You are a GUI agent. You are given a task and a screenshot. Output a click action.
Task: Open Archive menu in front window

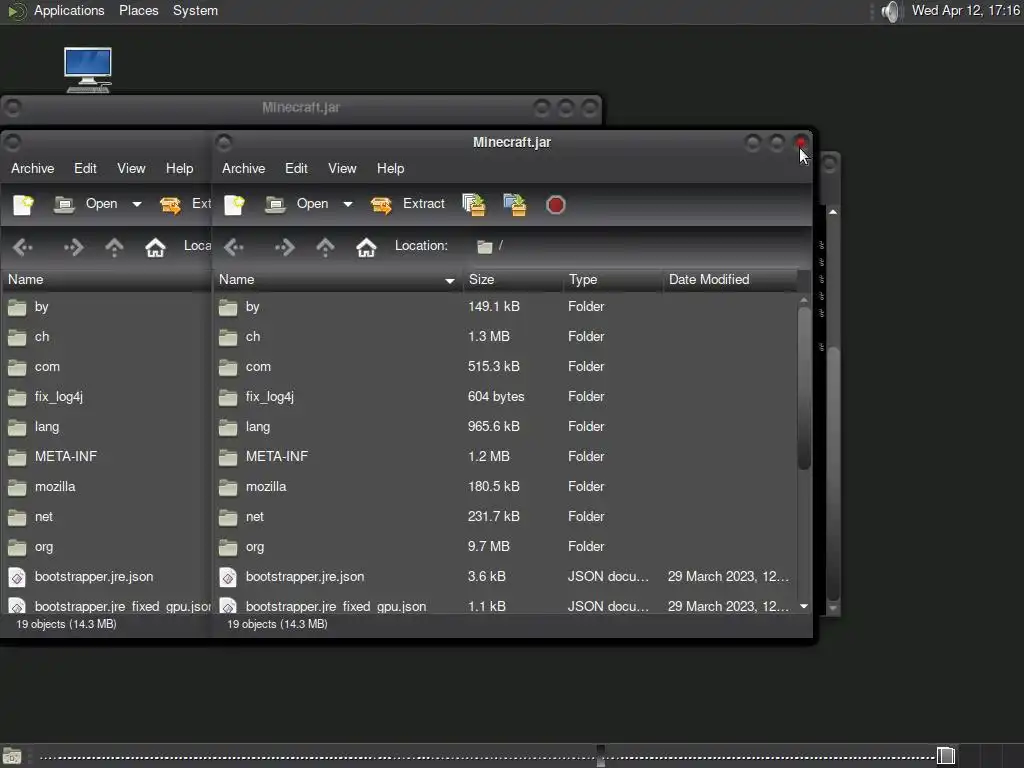pos(244,168)
